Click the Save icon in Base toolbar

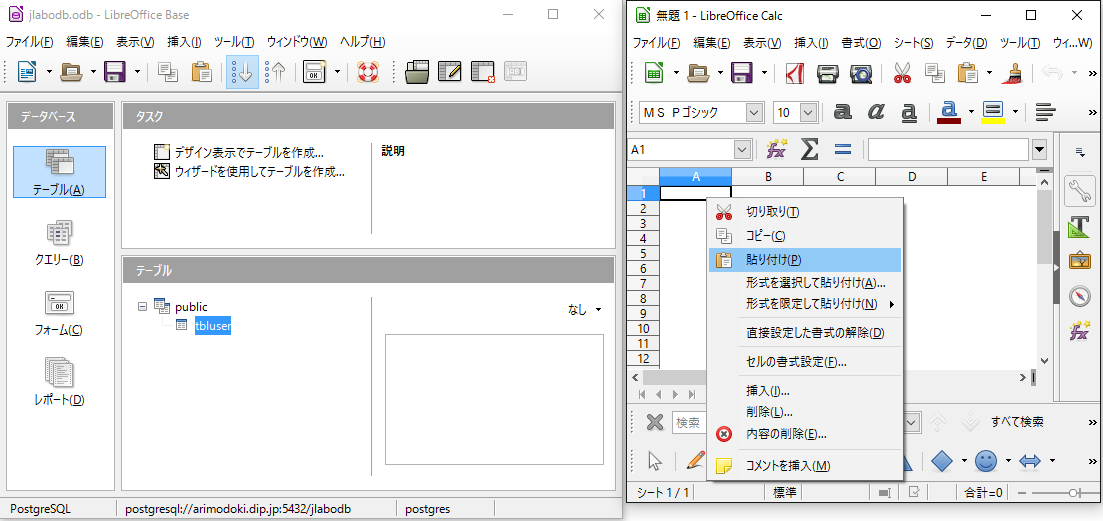coord(114,71)
